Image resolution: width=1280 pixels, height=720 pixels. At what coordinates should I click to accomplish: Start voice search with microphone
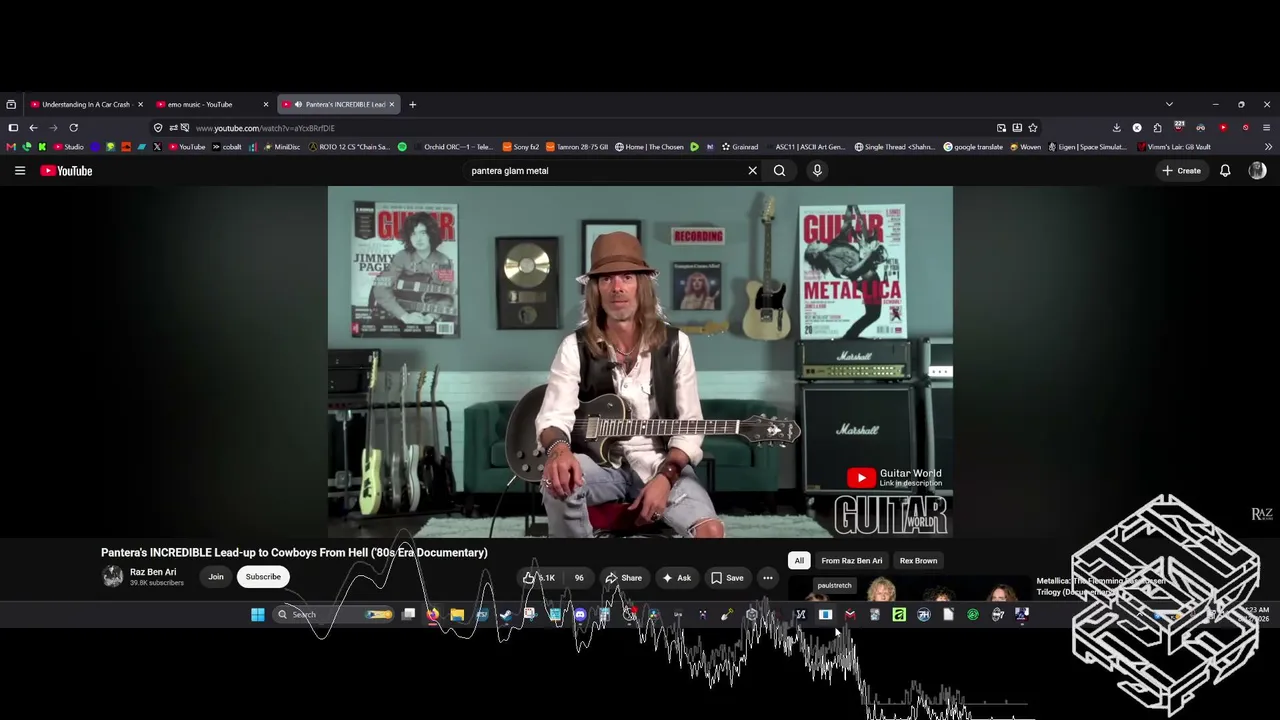coord(817,171)
